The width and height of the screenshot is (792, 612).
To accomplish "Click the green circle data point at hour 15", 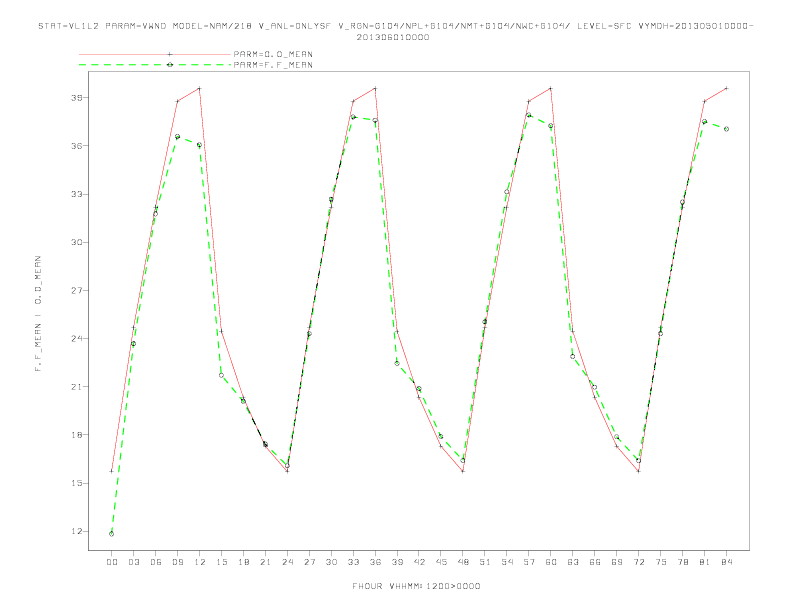I will [x=221, y=375].
